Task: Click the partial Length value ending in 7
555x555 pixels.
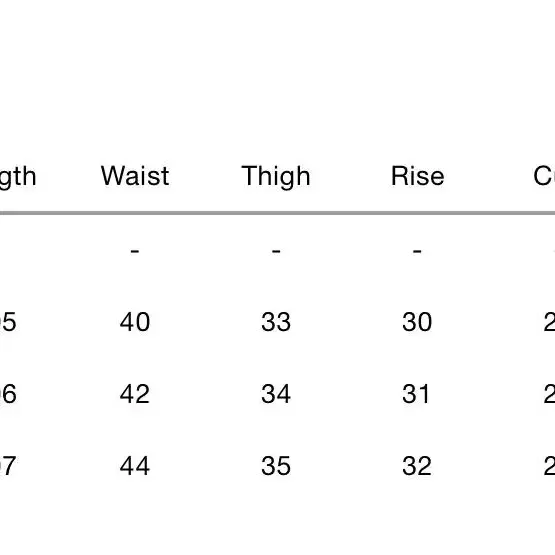Action: click(8, 466)
